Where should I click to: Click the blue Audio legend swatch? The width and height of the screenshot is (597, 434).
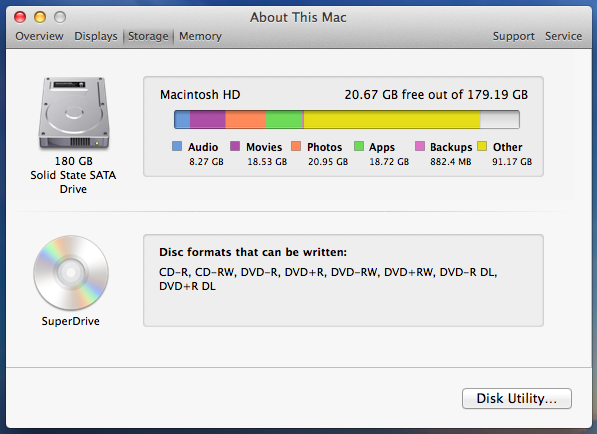click(177, 146)
